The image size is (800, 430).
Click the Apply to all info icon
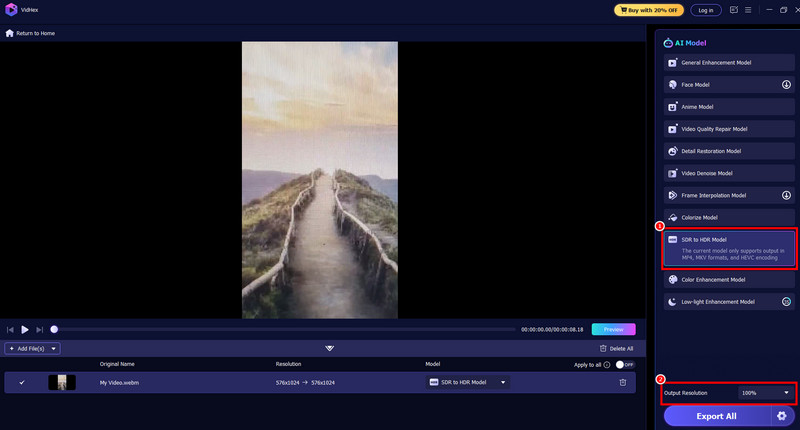click(607, 365)
